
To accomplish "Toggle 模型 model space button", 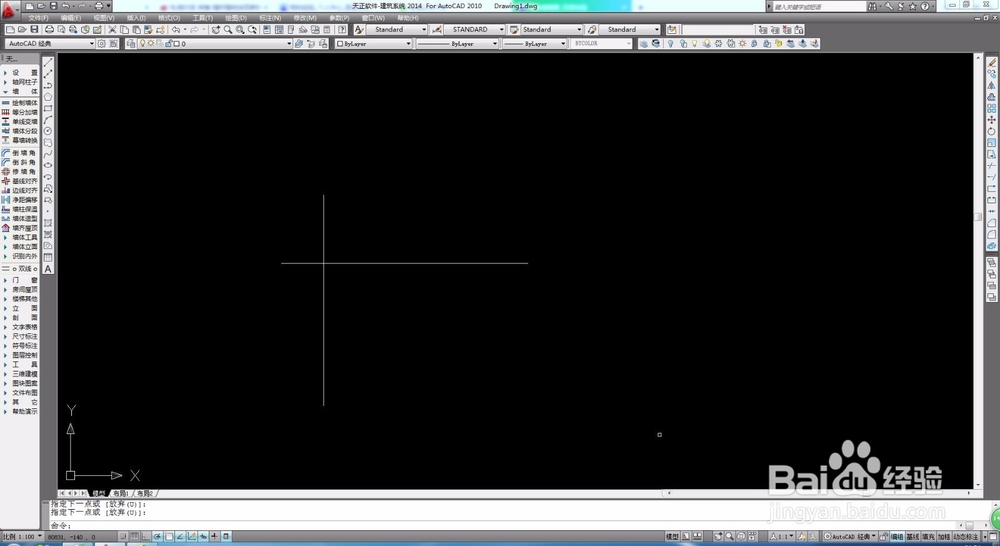I will (672, 537).
